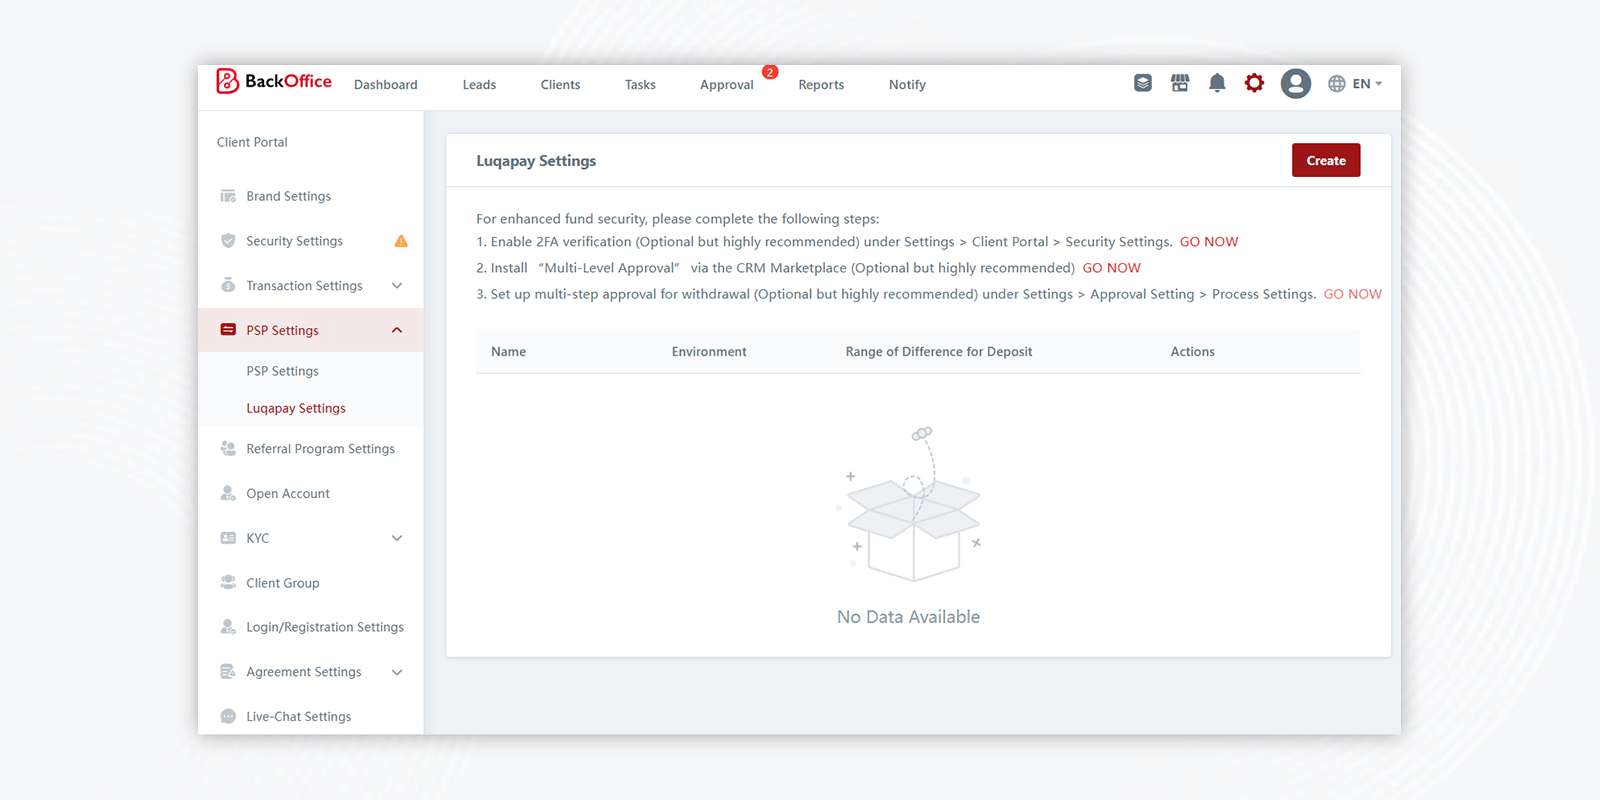
Task: Open Security Settings in the sidebar
Action: pyautogui.click(x=295, y=241)
